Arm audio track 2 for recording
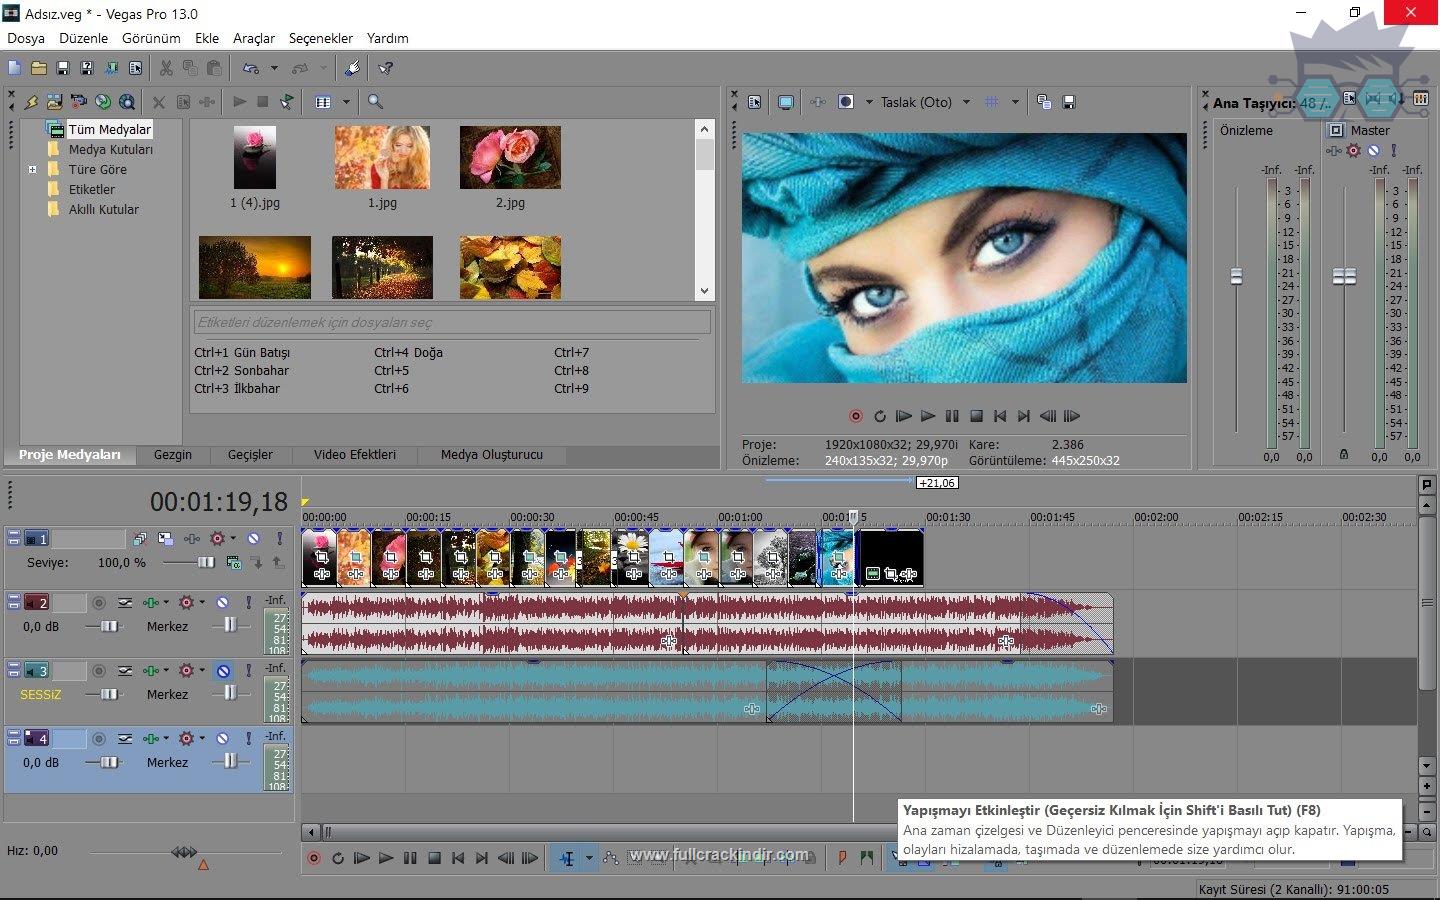The height and width of the screenshot is (900, 1440). point(99,602)
